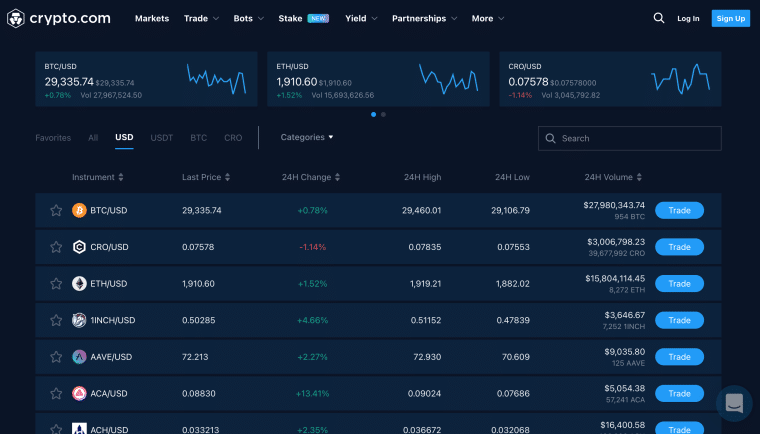Image resolution: width=760 pixels, height=434 pixels.
Task: Click the Sign Up button
Action: 730,18
